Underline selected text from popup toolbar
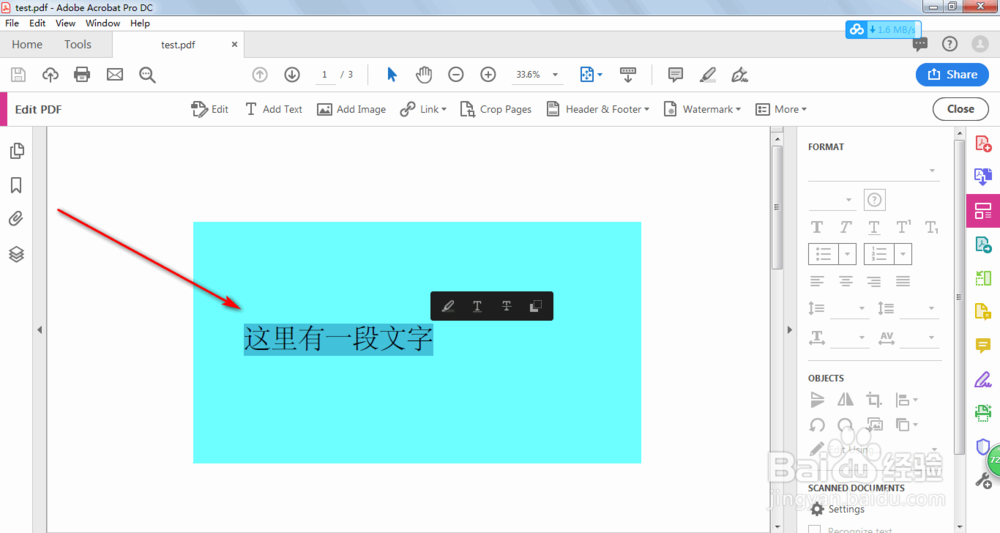The height and width of the screenshot is (533, 1000). point(477,306)
